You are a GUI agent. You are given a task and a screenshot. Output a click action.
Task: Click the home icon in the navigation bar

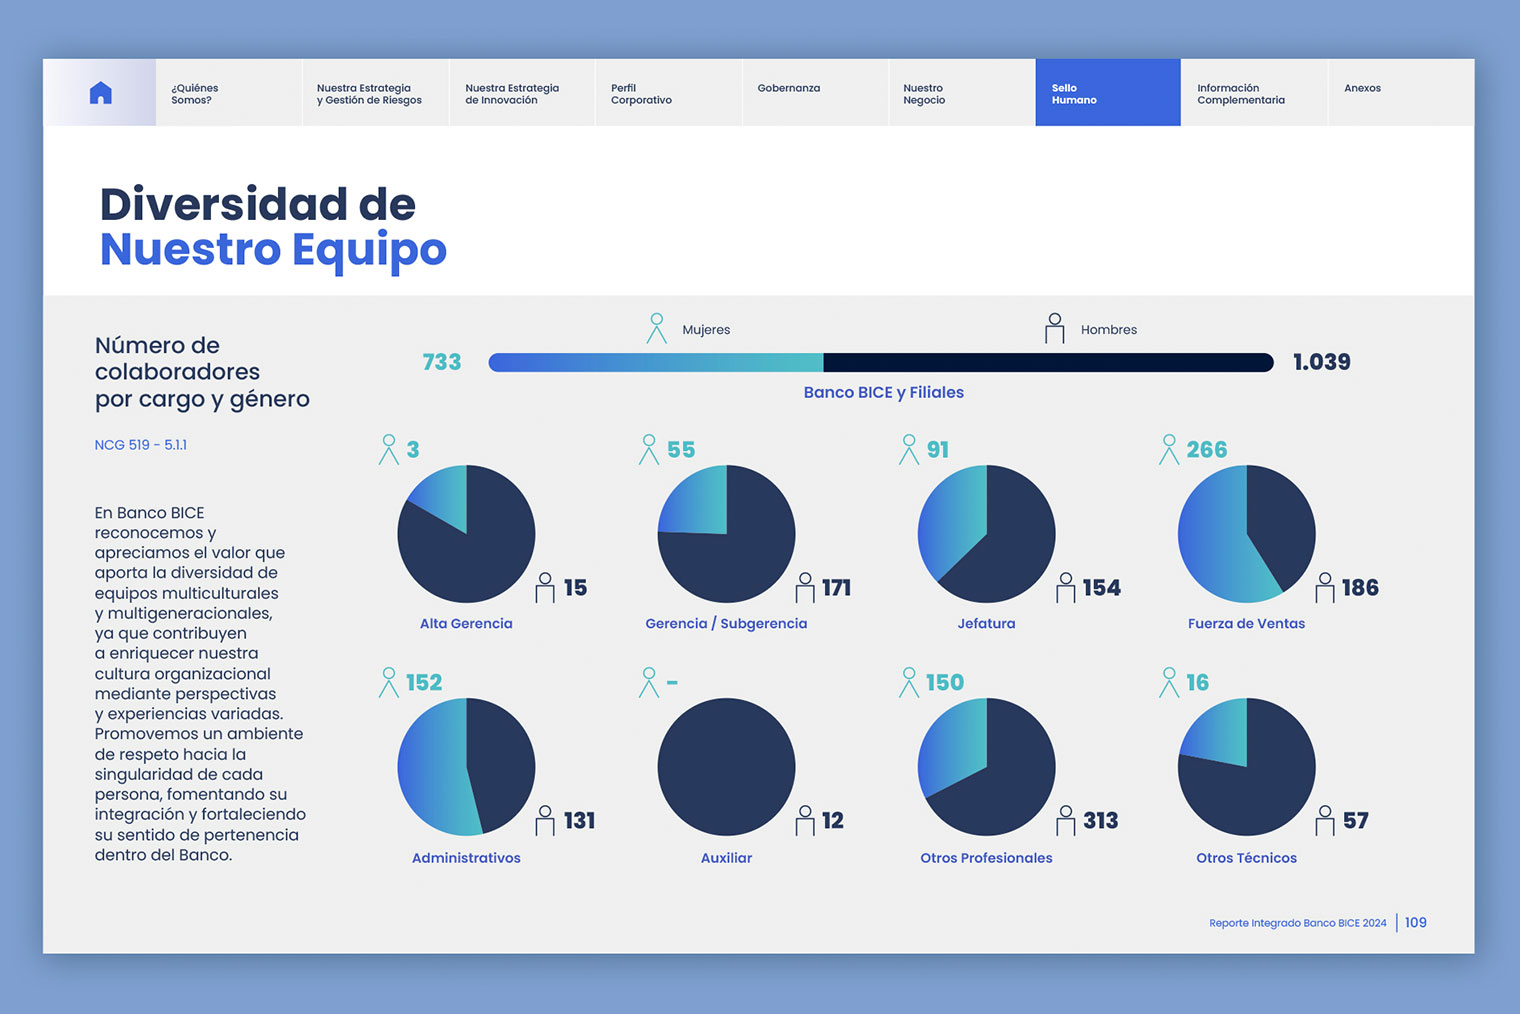click(100, 92)
